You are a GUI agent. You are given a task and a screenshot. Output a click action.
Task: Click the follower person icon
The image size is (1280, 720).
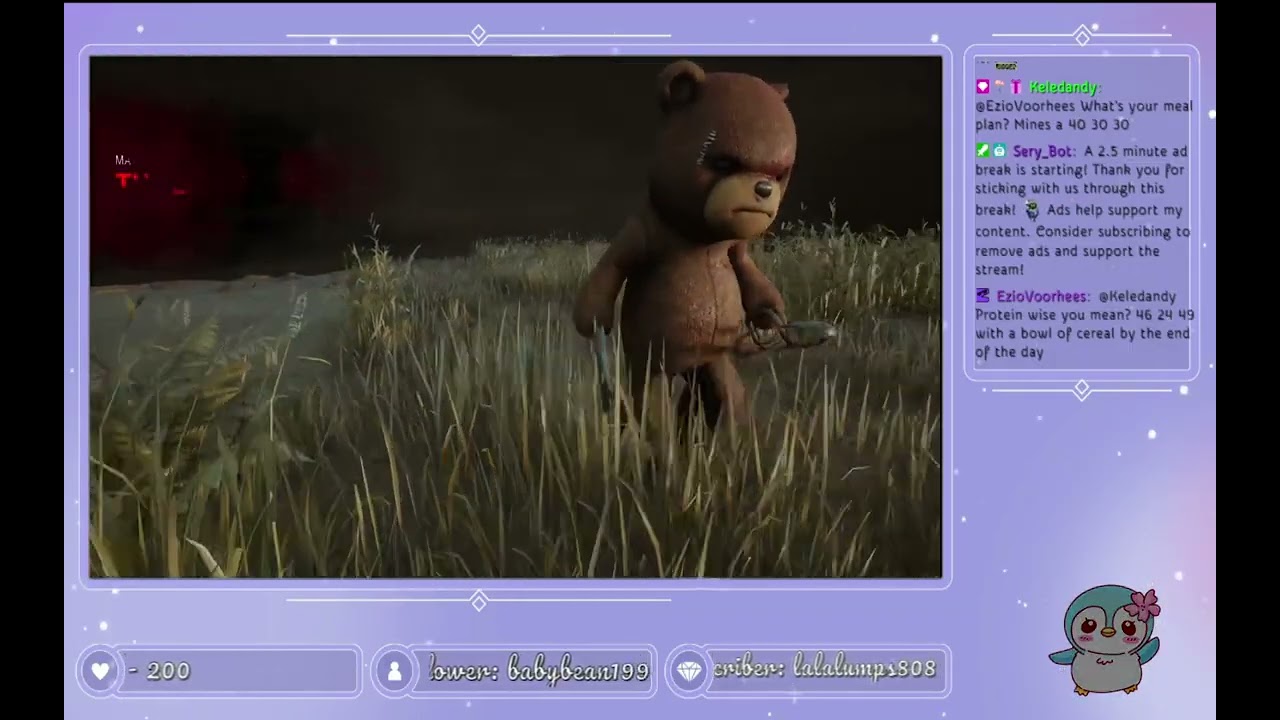[395, 671]
